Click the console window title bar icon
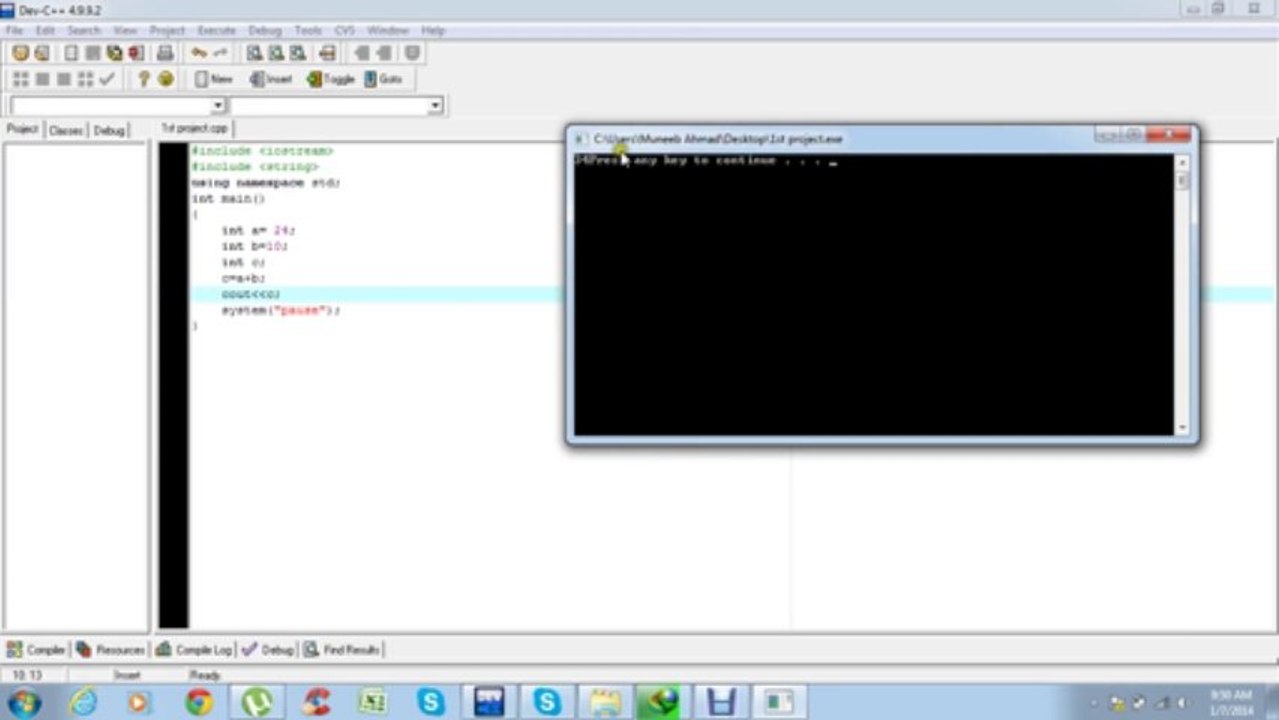 (x=580, y=139)
